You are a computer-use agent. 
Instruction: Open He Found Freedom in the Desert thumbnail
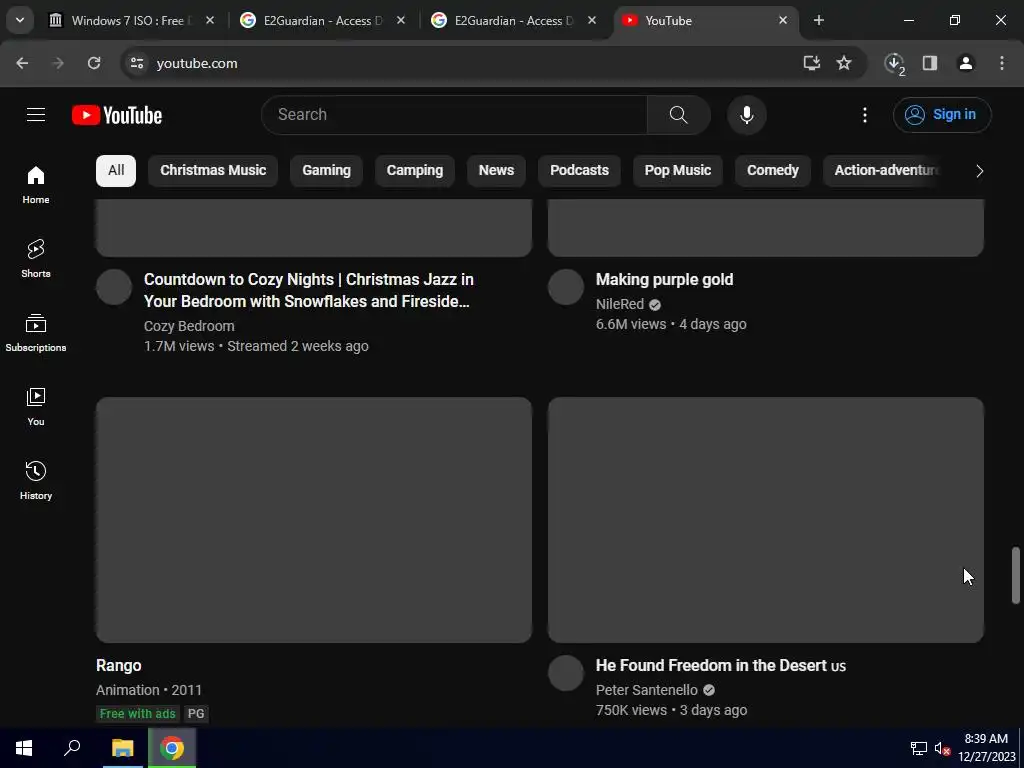point(765,520)
